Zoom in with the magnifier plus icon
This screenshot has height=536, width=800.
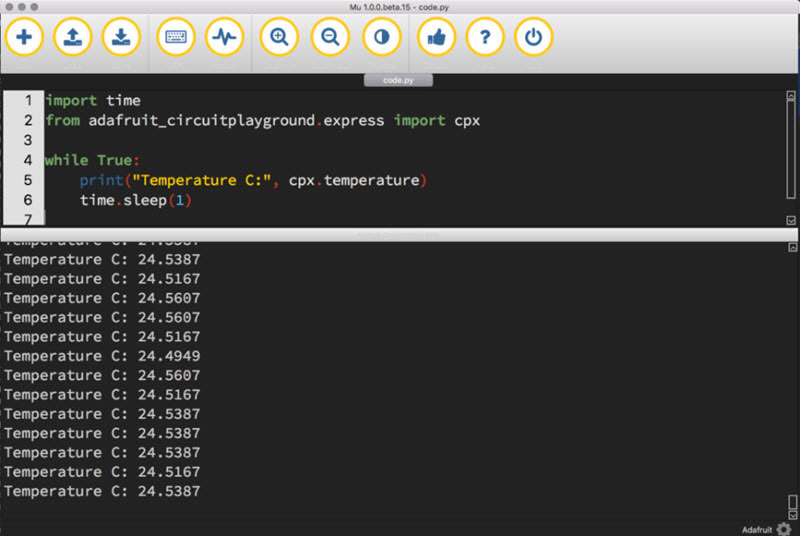pyautogui.click(x=279, y=38)
